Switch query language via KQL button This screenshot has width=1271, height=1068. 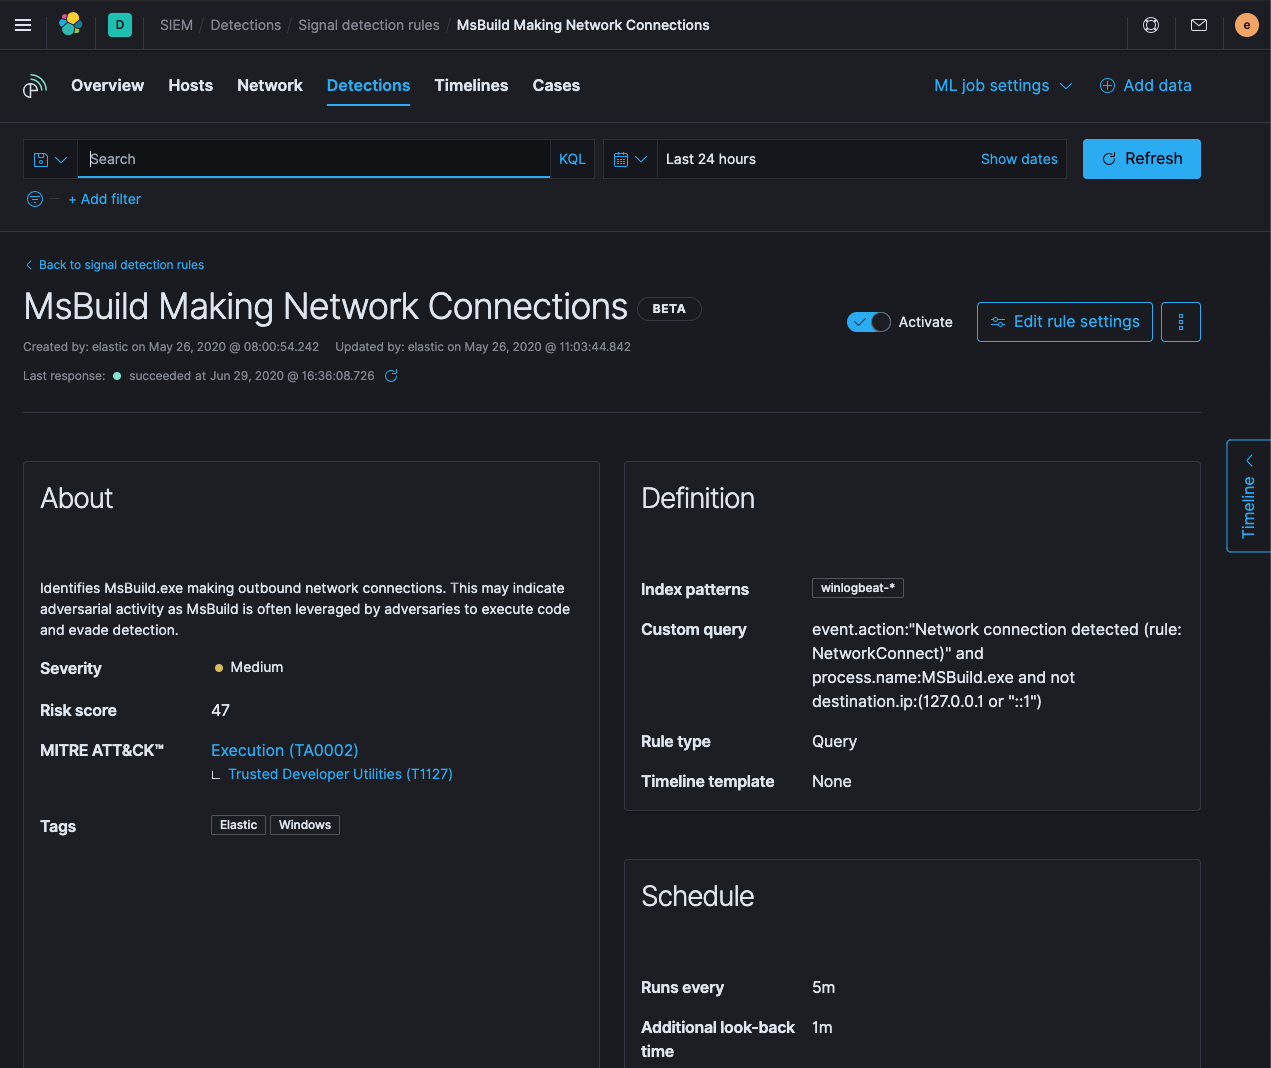[572, 159]
